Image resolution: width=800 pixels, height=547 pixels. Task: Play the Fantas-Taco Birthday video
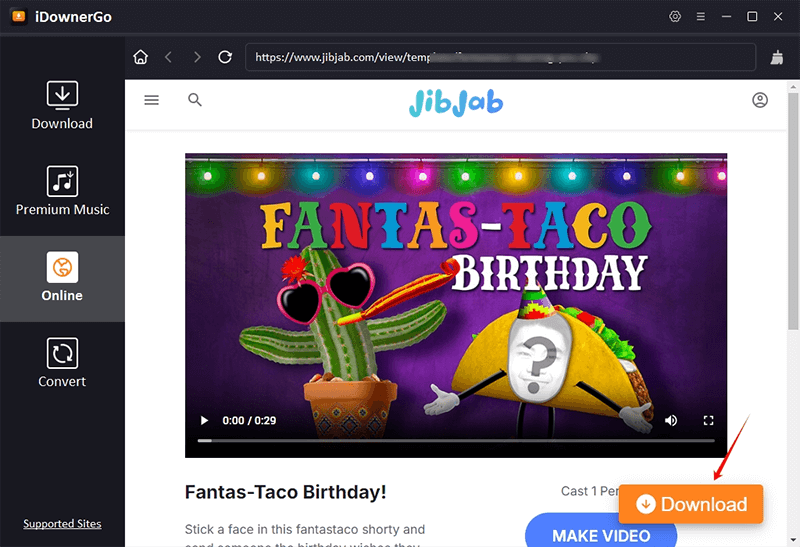click(x=204, y=420)
